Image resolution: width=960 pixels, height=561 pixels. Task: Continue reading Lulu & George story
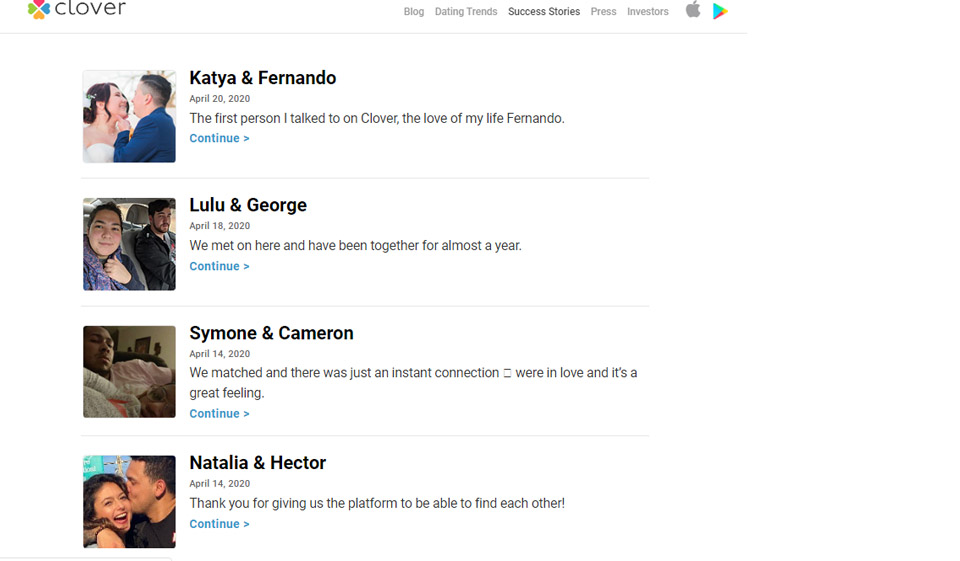click(219, 267)
